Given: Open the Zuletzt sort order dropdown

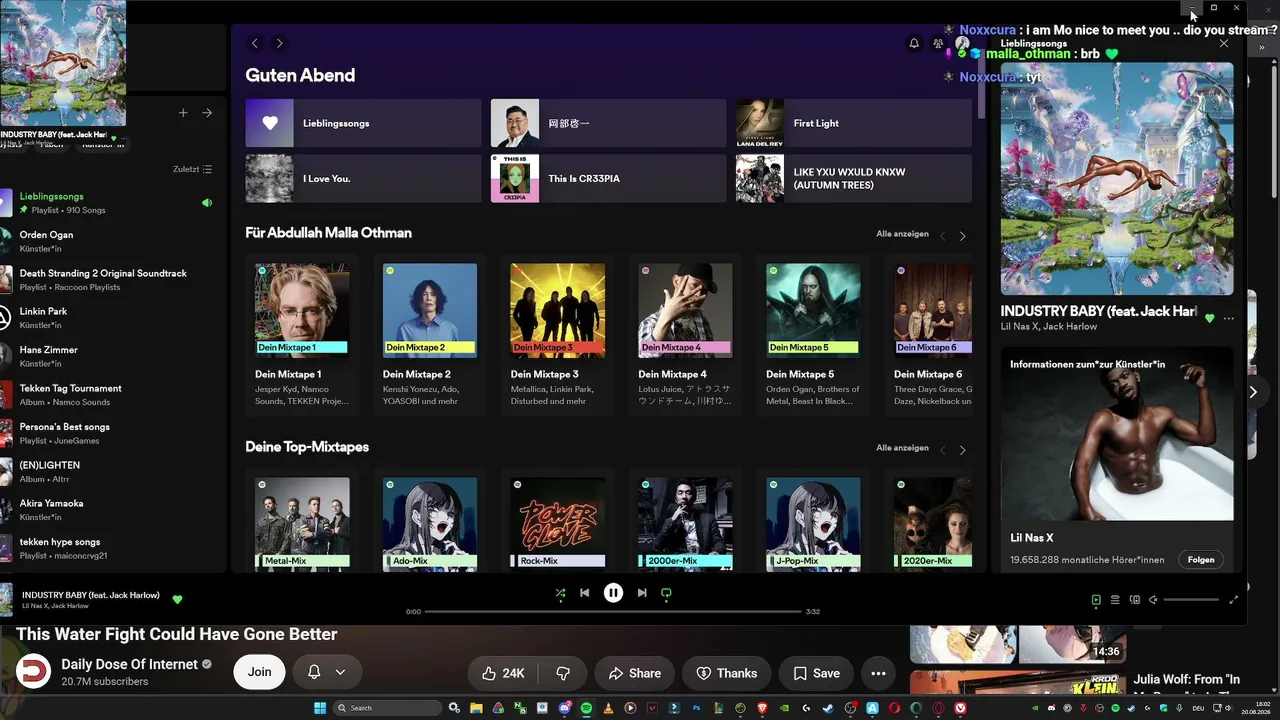Looking at the screenshot, I should point(193,169).
